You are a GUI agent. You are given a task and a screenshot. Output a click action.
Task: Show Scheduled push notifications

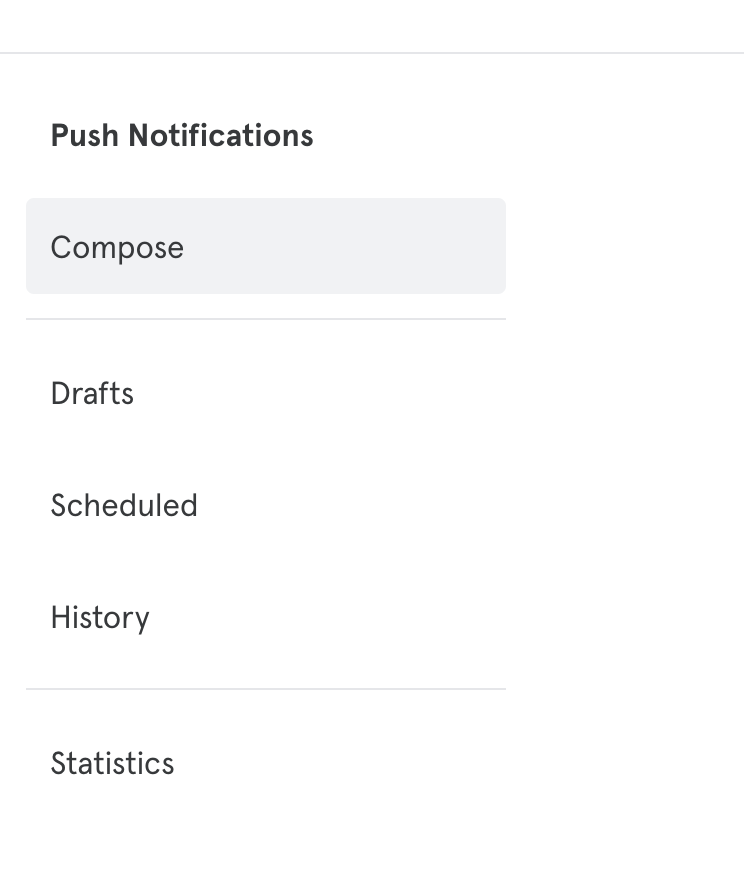click(x=124, y=505)
